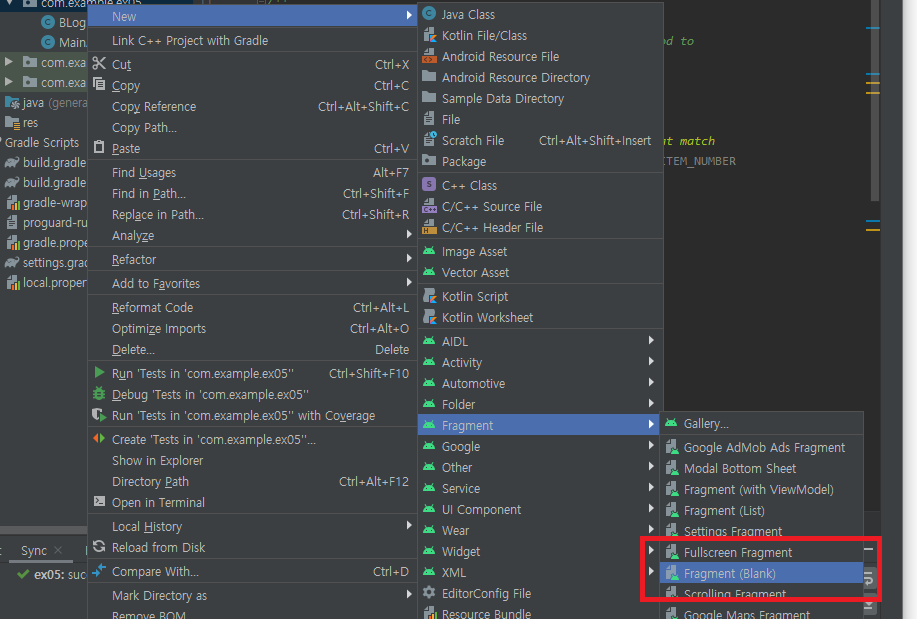Click the Sample Data Directory folder icon
917x619 pixels.
(429, 98)
